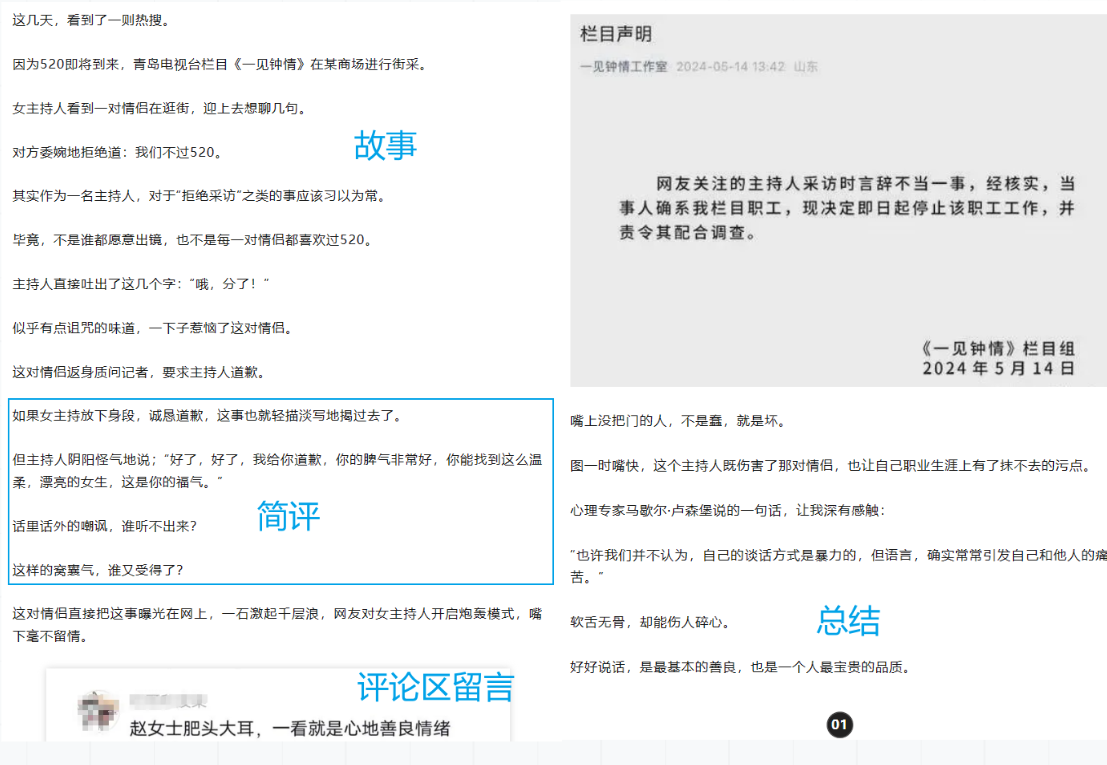
Task: Click the sentence 嘴上没把门的人，不是蠢，就是坏
Action: pos(677,421)
